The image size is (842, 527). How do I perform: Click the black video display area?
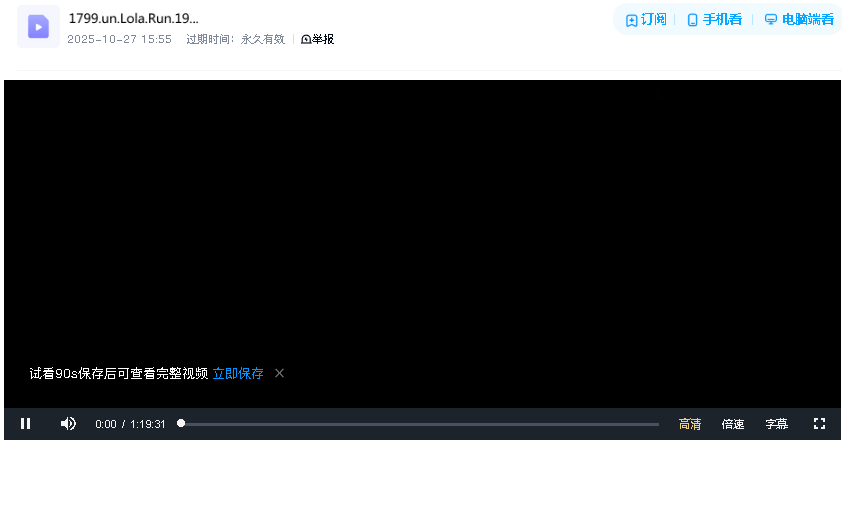click(x=422, y=220)
